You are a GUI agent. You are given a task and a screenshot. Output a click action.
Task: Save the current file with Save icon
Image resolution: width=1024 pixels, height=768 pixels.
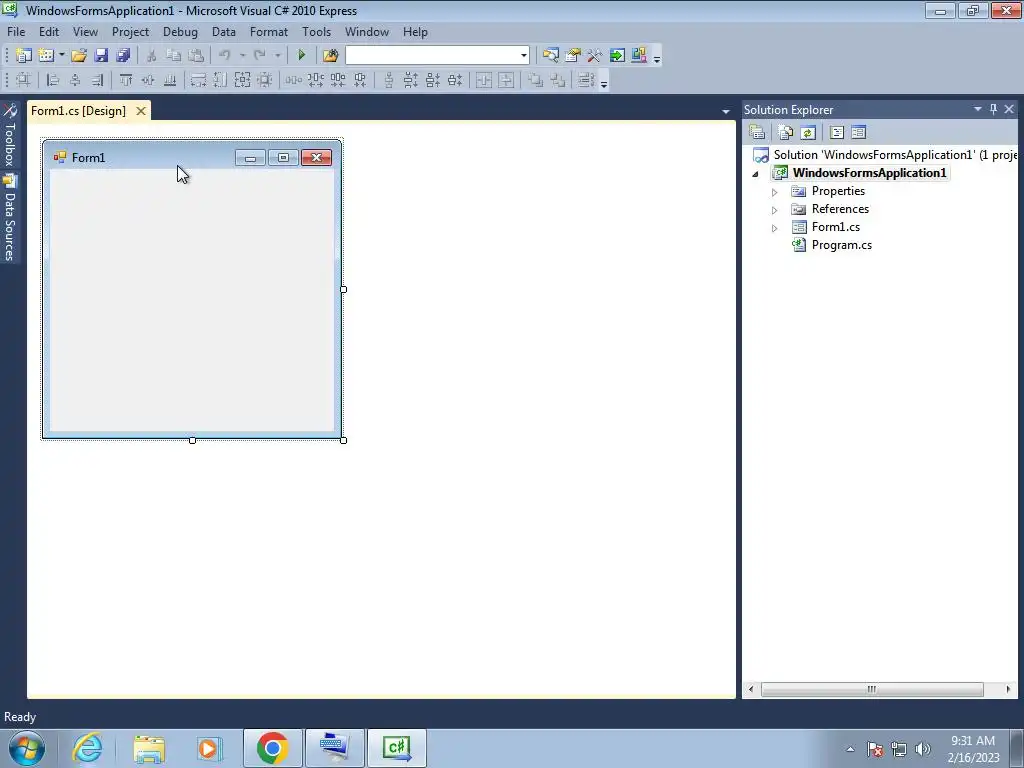[101, 56]
